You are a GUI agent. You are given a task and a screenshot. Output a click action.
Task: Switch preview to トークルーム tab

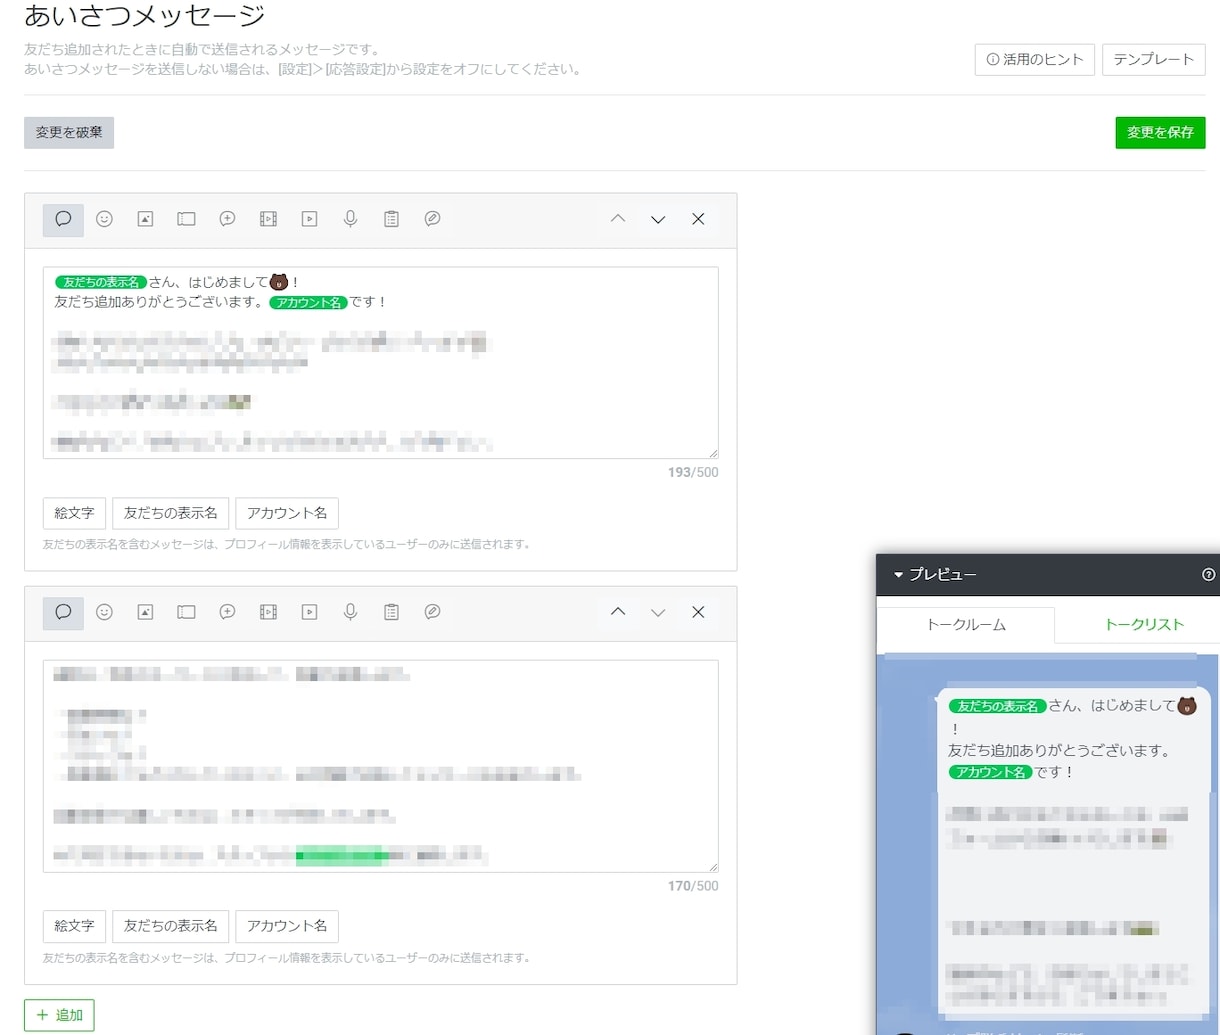coord(966,625)
